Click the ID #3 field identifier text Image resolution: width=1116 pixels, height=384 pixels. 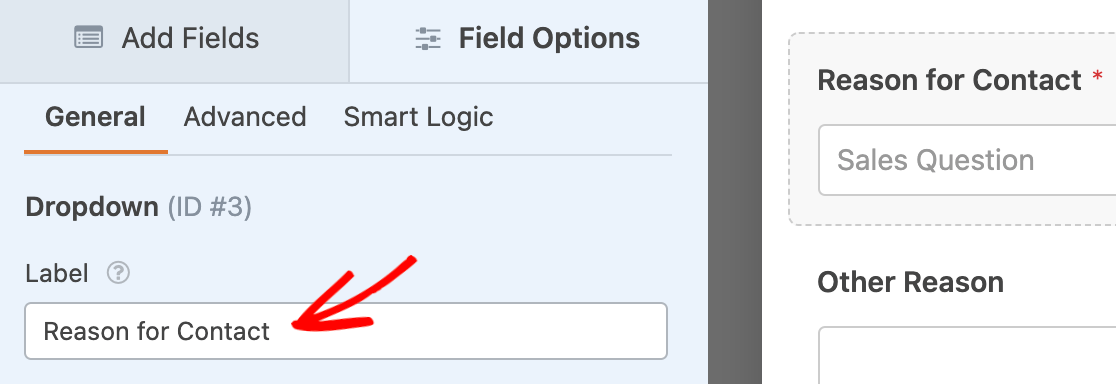point(209,208)
